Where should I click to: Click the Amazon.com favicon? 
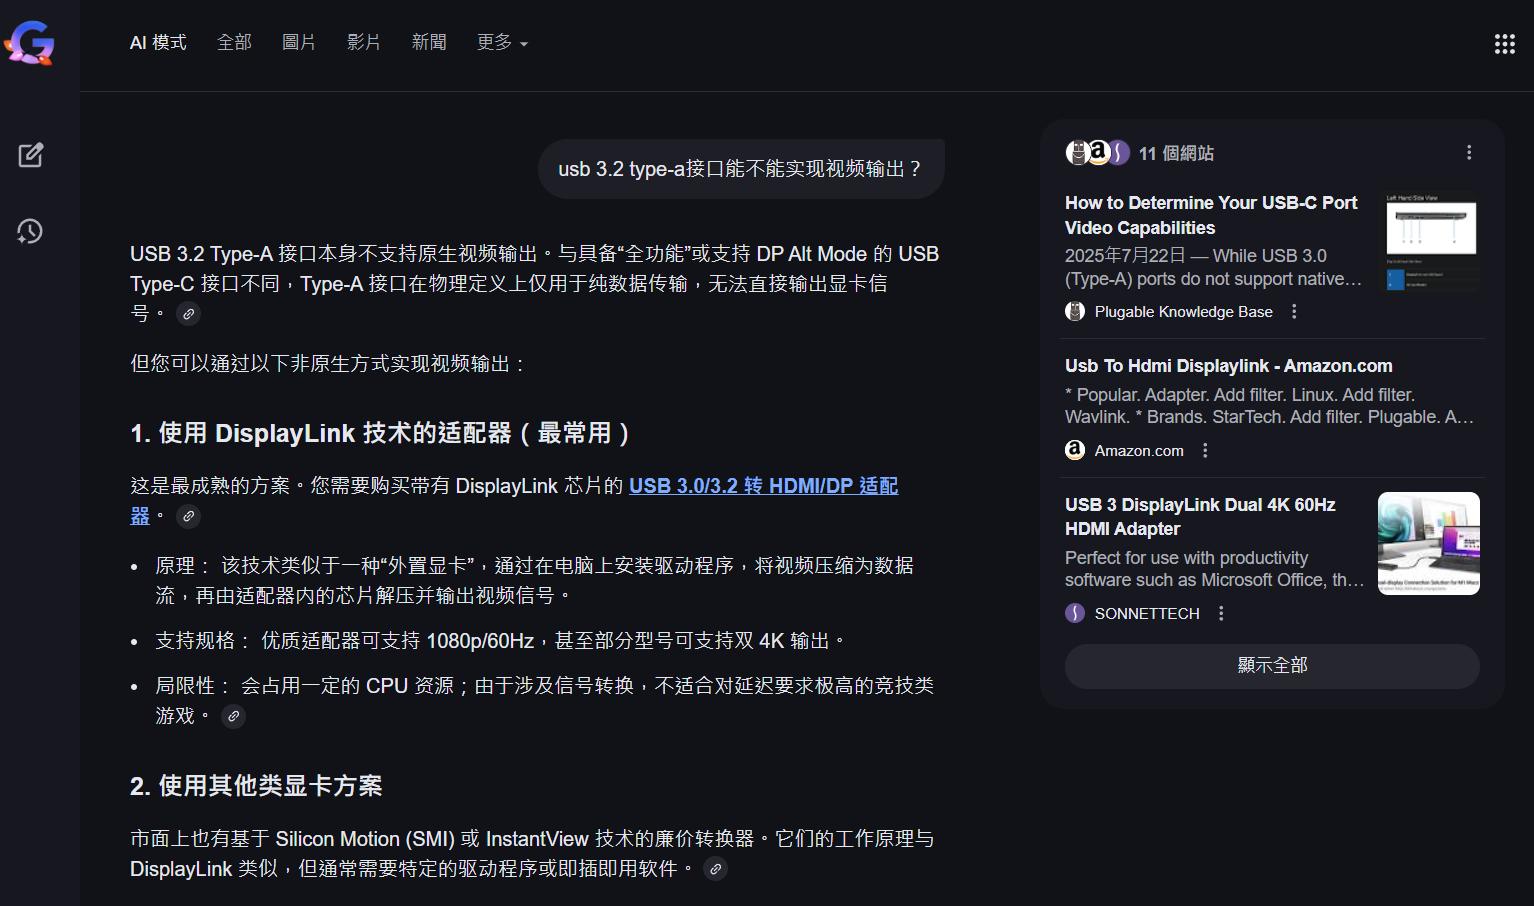click(x=1075, y=451)
